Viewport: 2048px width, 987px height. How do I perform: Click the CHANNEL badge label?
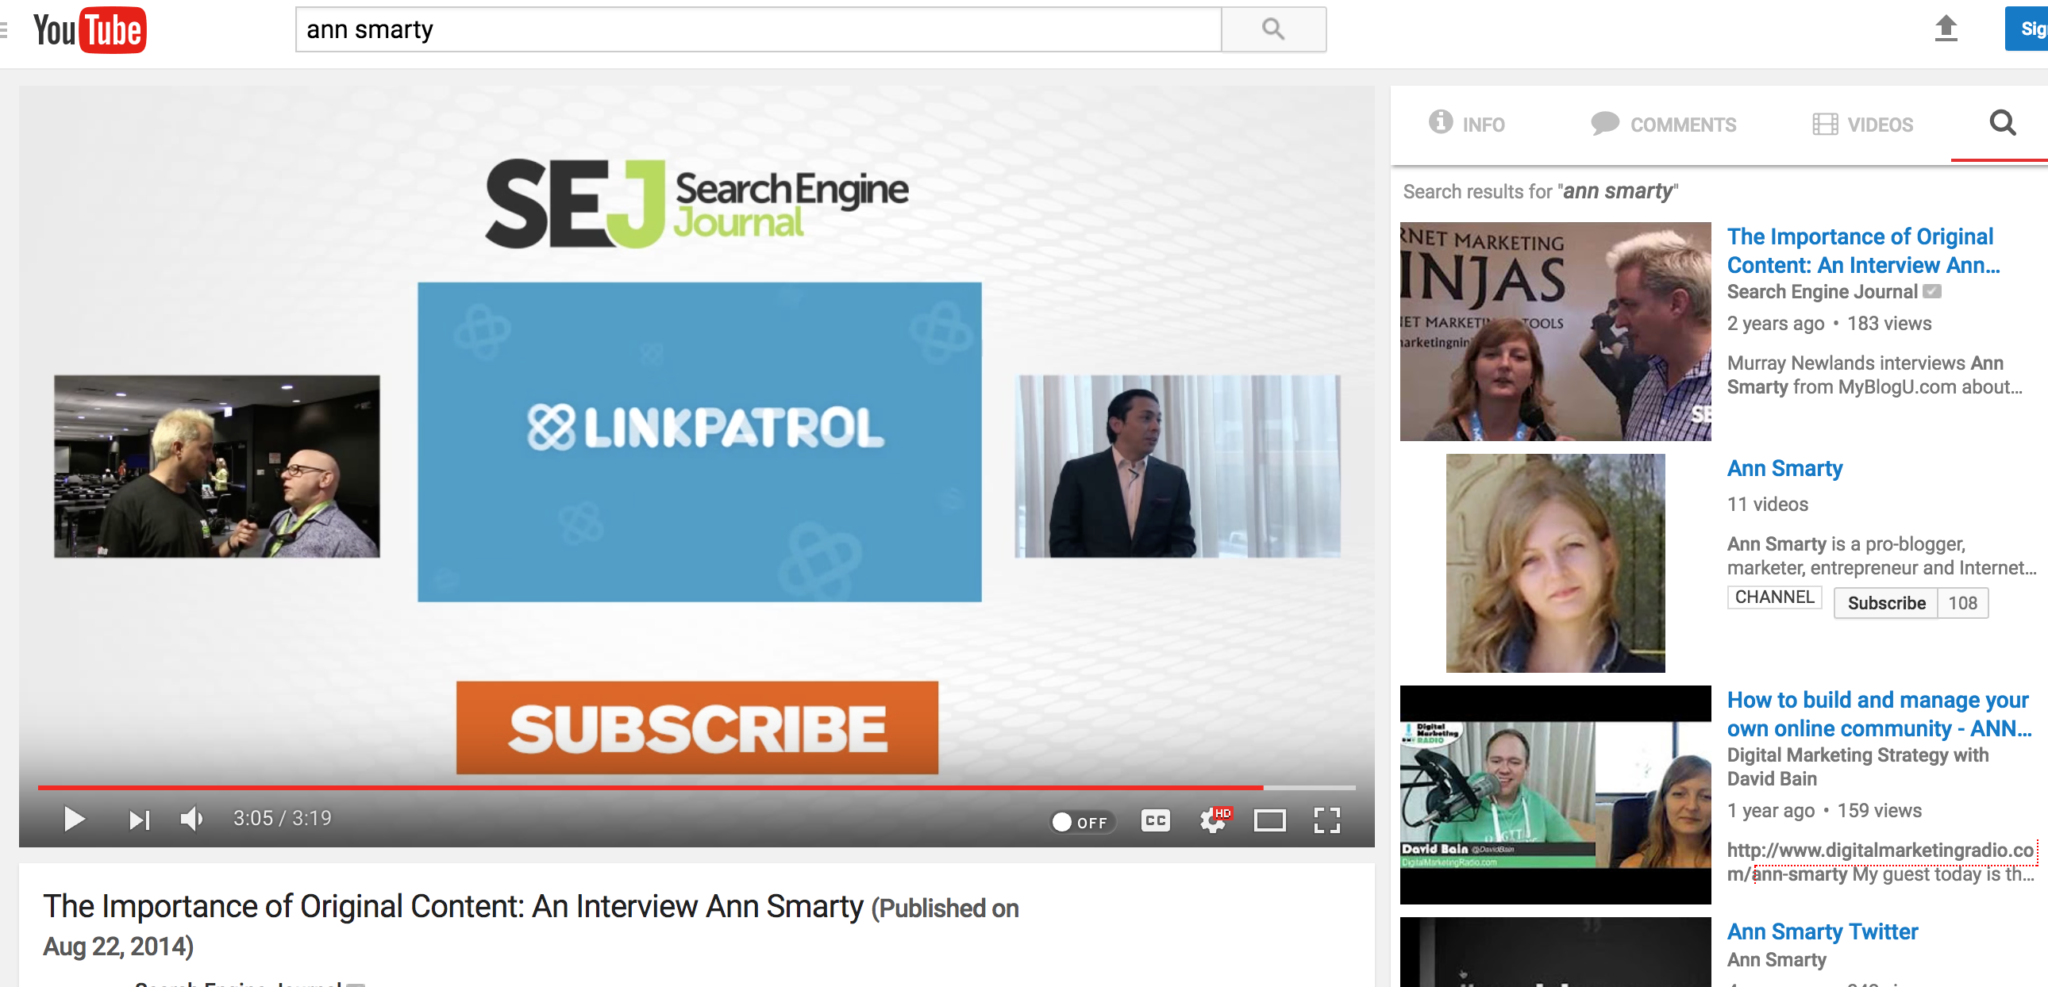[x=1774, y=597]
